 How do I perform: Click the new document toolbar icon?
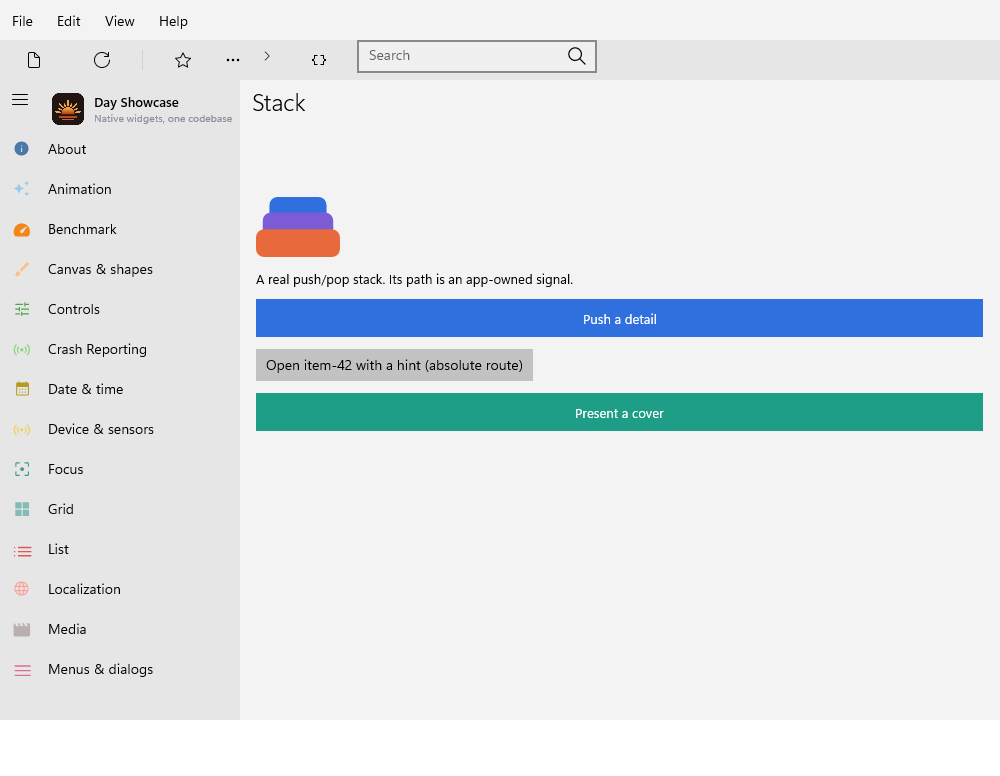(x=34, y=60)
